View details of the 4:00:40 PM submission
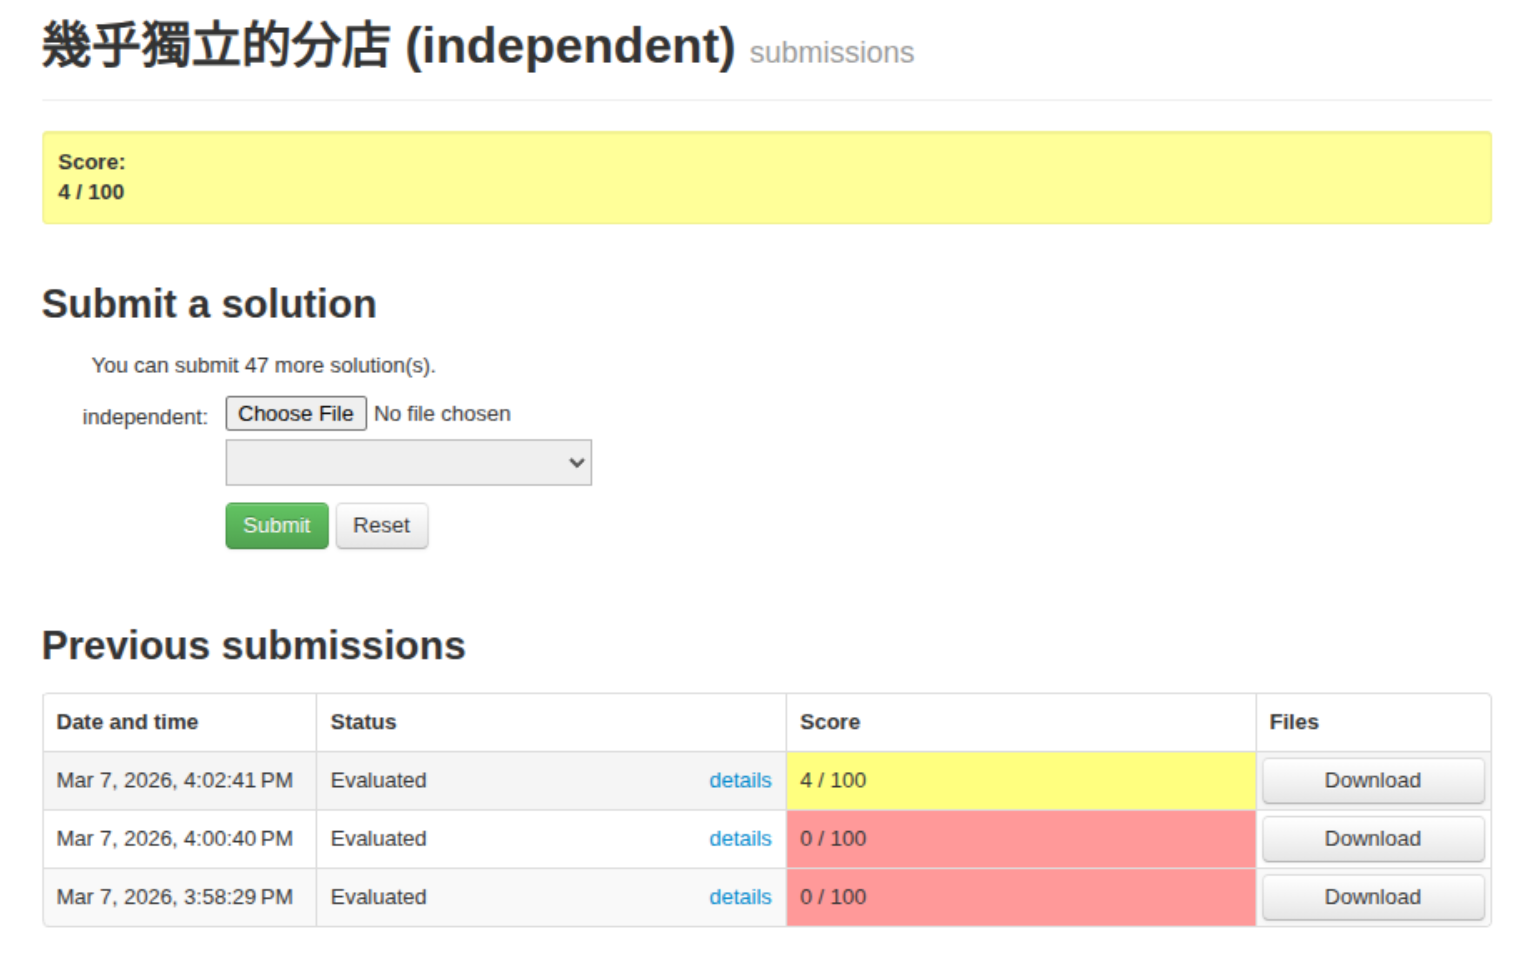1516x953 pixels. point(739,839)
